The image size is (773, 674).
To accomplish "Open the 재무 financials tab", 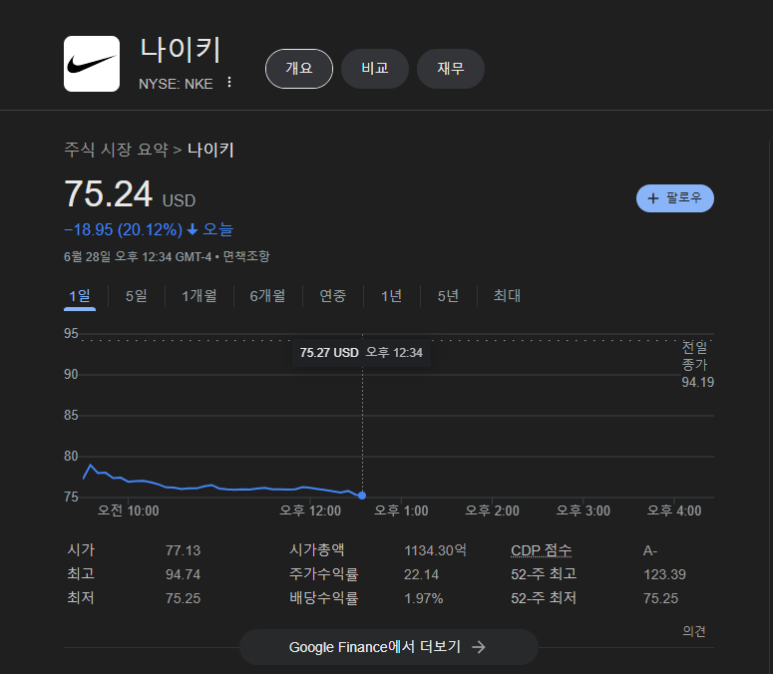I will [451, 69].
